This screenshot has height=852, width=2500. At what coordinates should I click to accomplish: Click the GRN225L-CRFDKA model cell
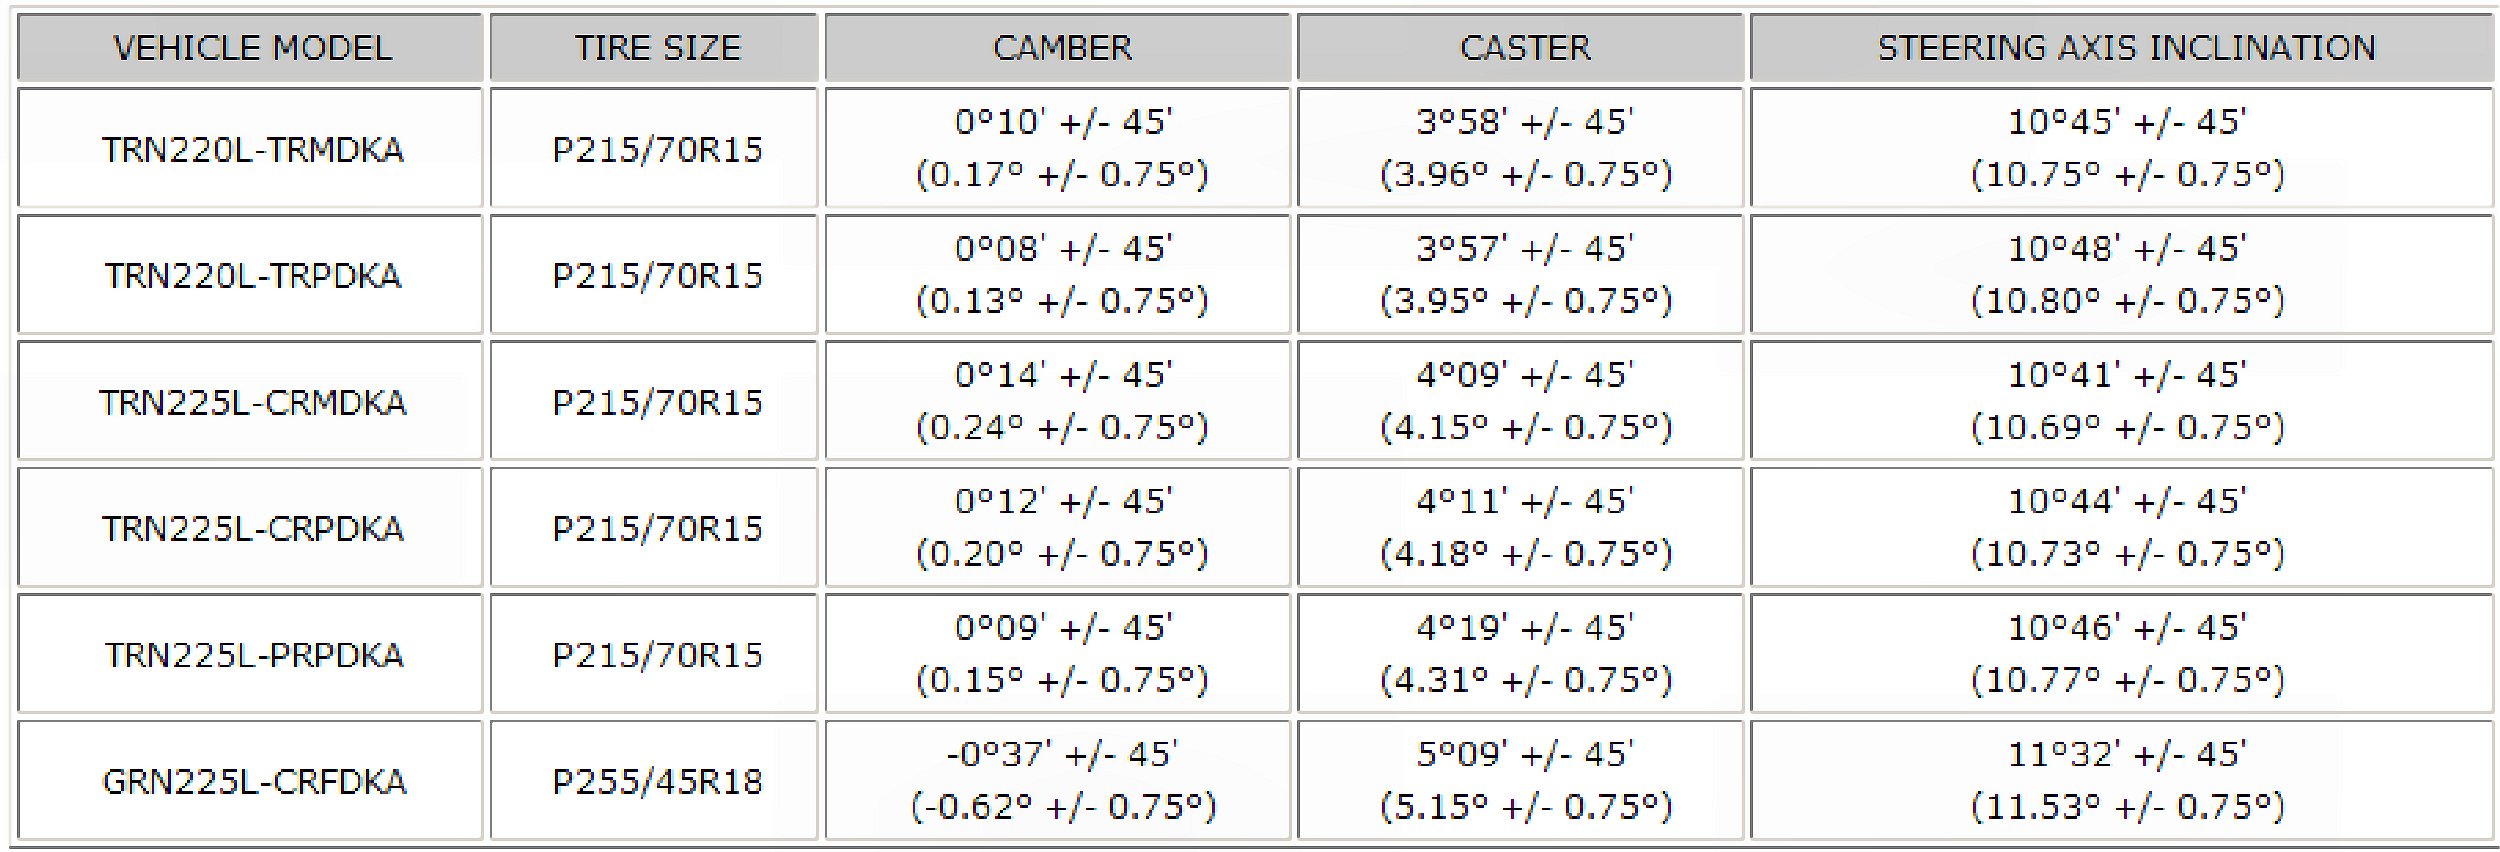251,781
